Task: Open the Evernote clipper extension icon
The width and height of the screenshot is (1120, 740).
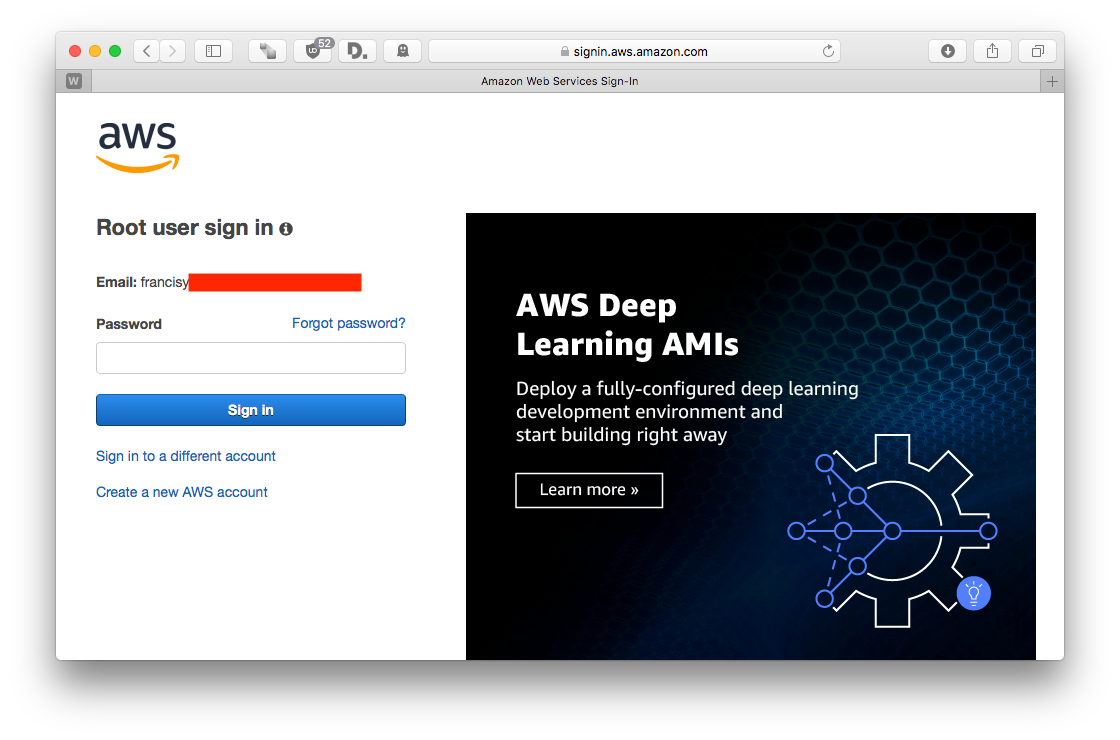Action: click(x=268, y=51)
